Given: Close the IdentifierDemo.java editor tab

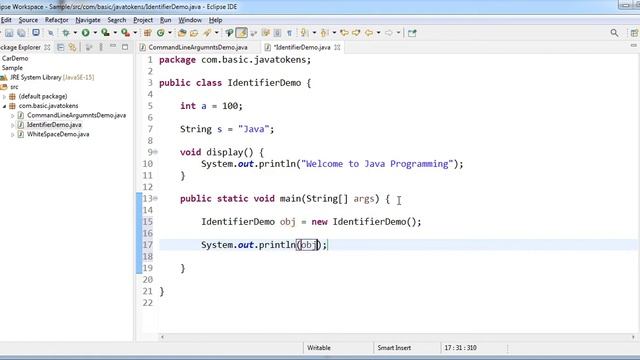Looking at the screenshot, I should (337, 47).
